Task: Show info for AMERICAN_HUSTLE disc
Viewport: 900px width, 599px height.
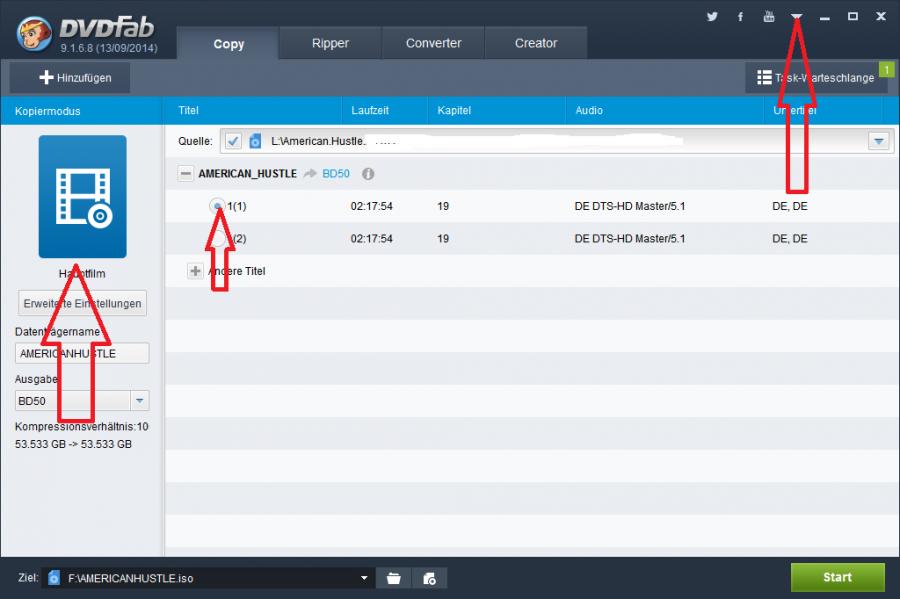Action: [368, 173]
